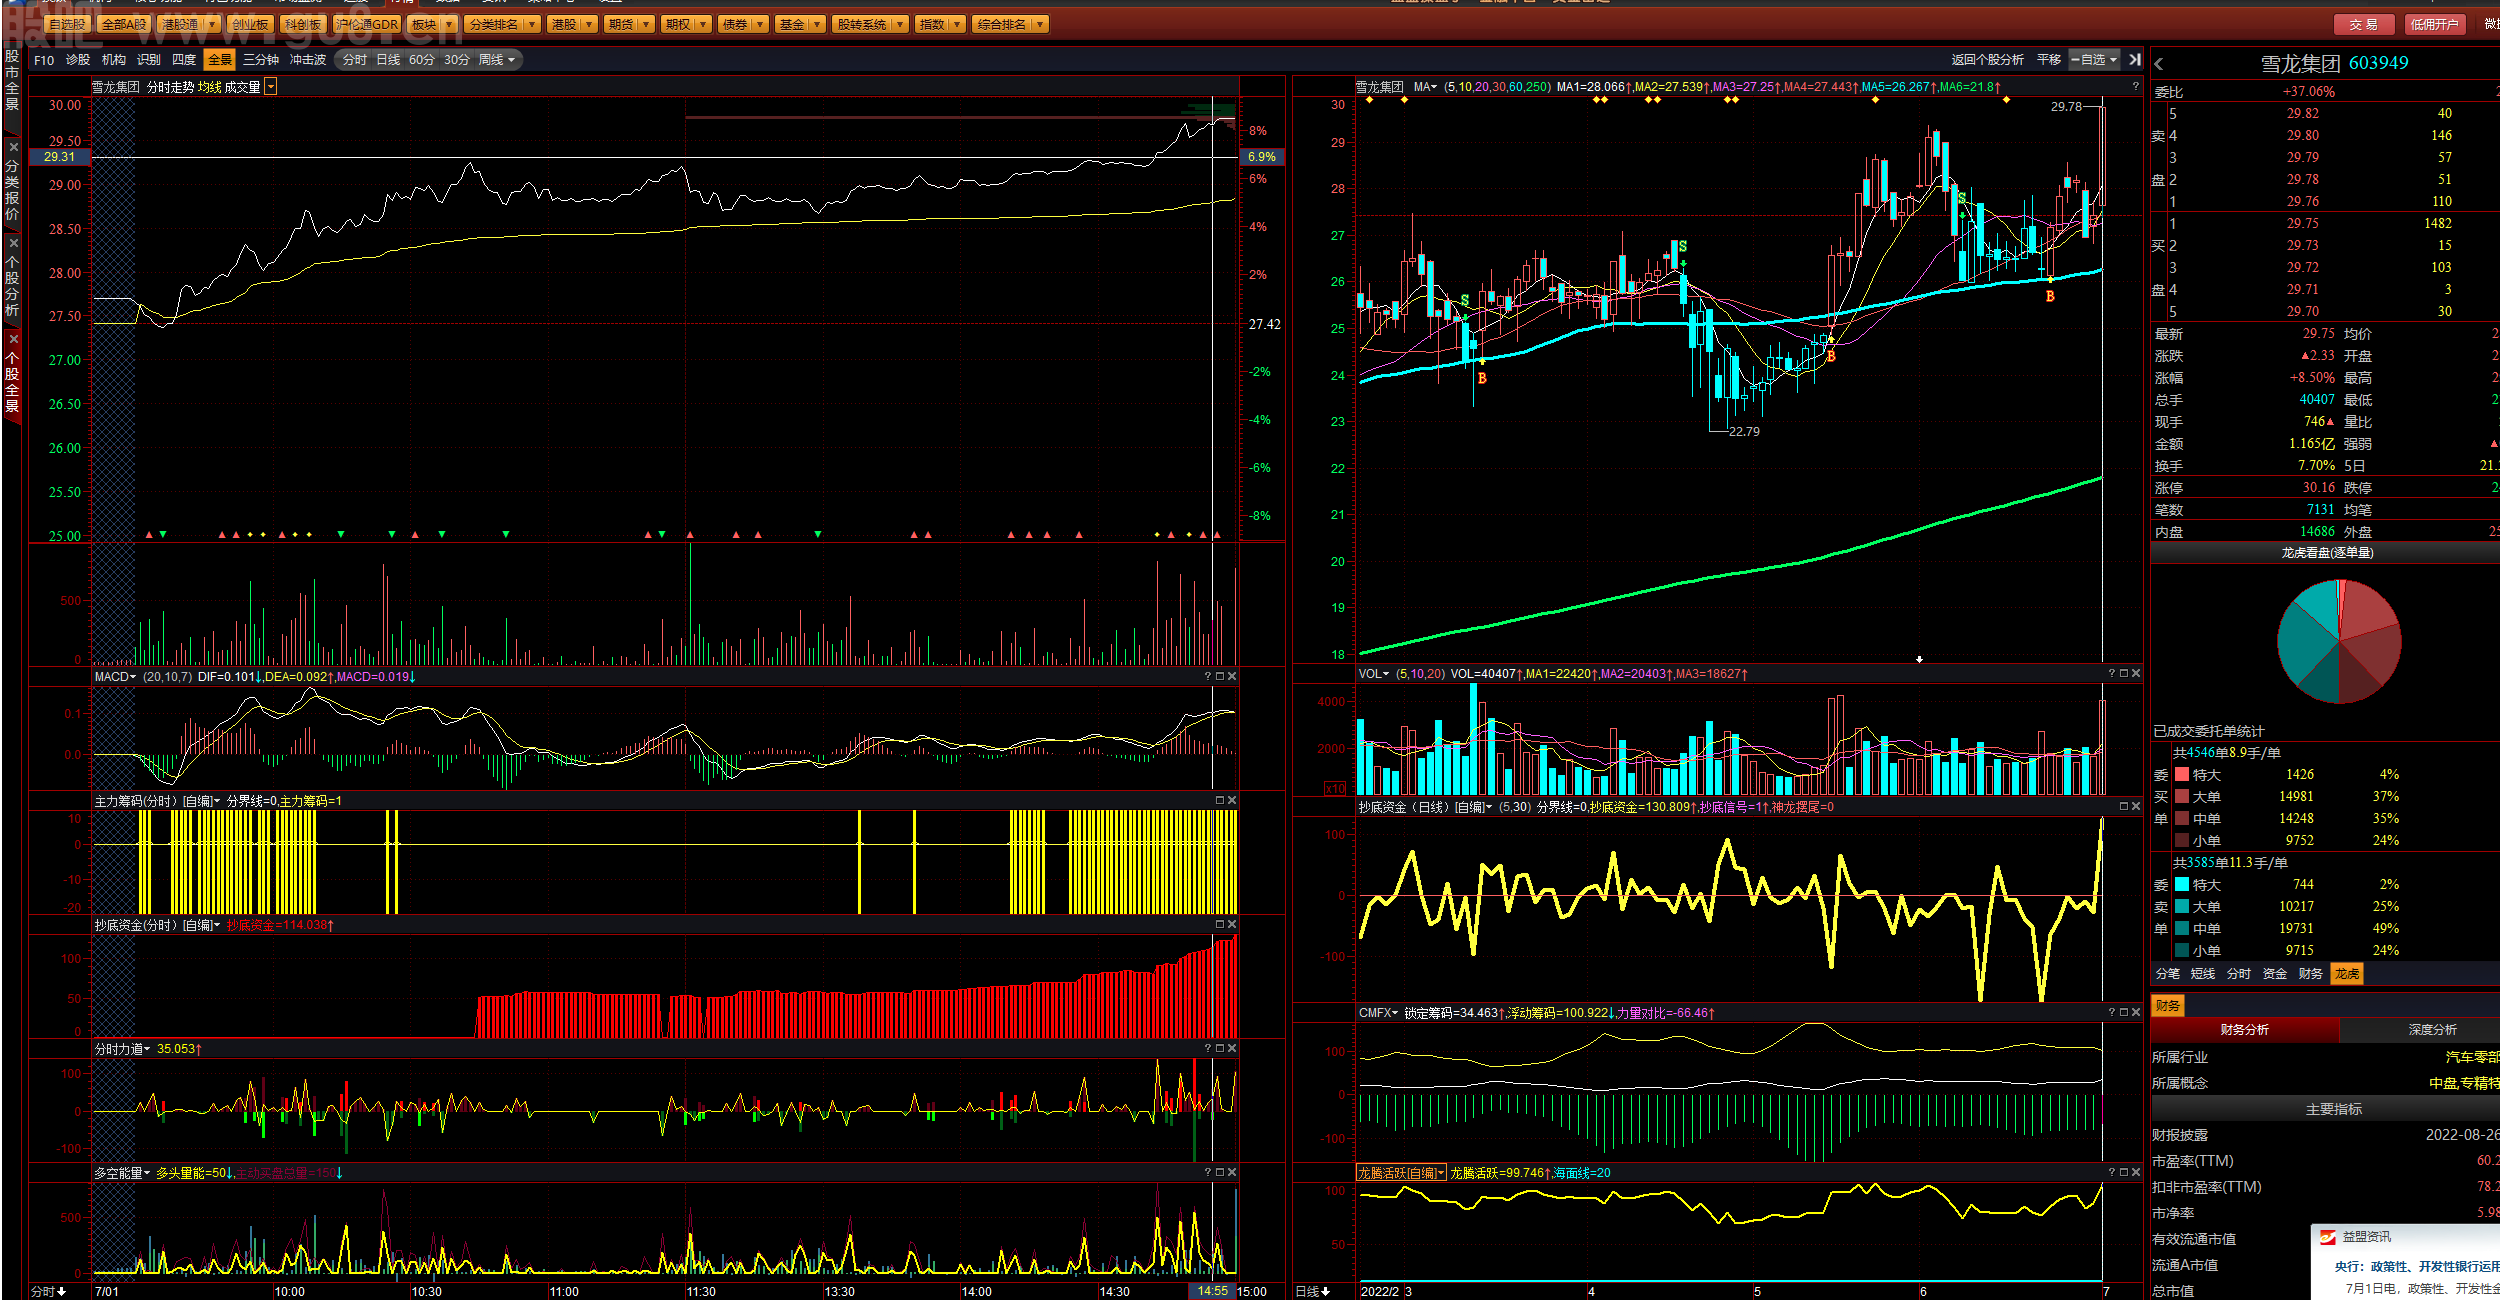Toggle 四度 view mode
The width and height of the screenshot is (2500, 1300).
(184, 60)
